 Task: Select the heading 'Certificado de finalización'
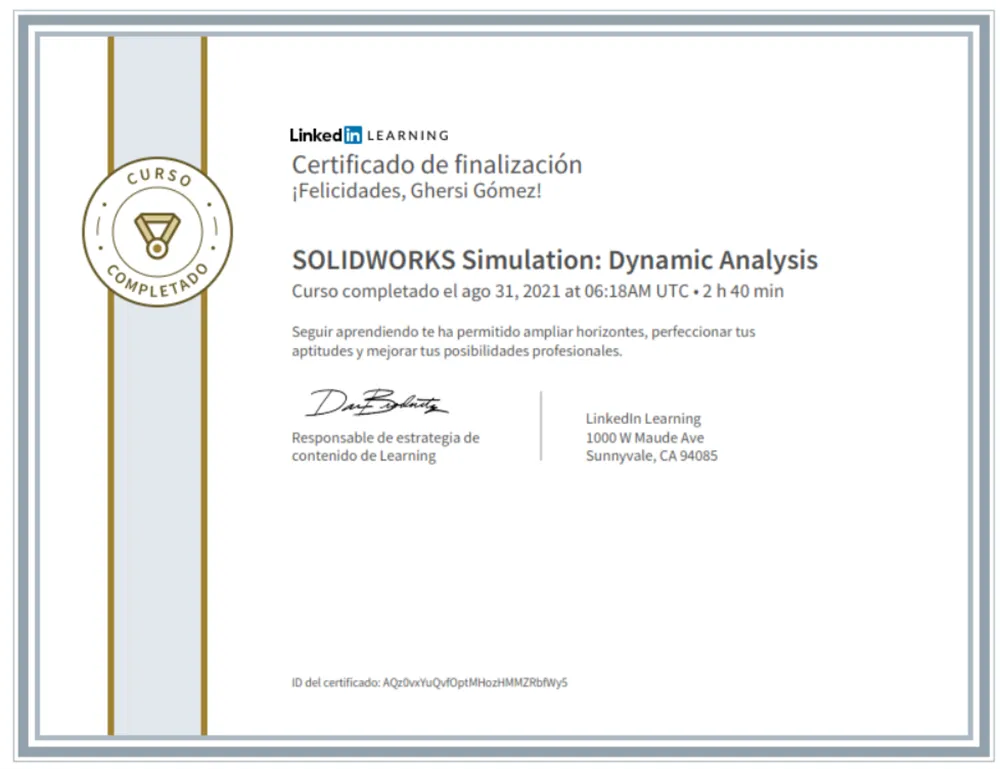pyautogui.click(x=437, y=165)
